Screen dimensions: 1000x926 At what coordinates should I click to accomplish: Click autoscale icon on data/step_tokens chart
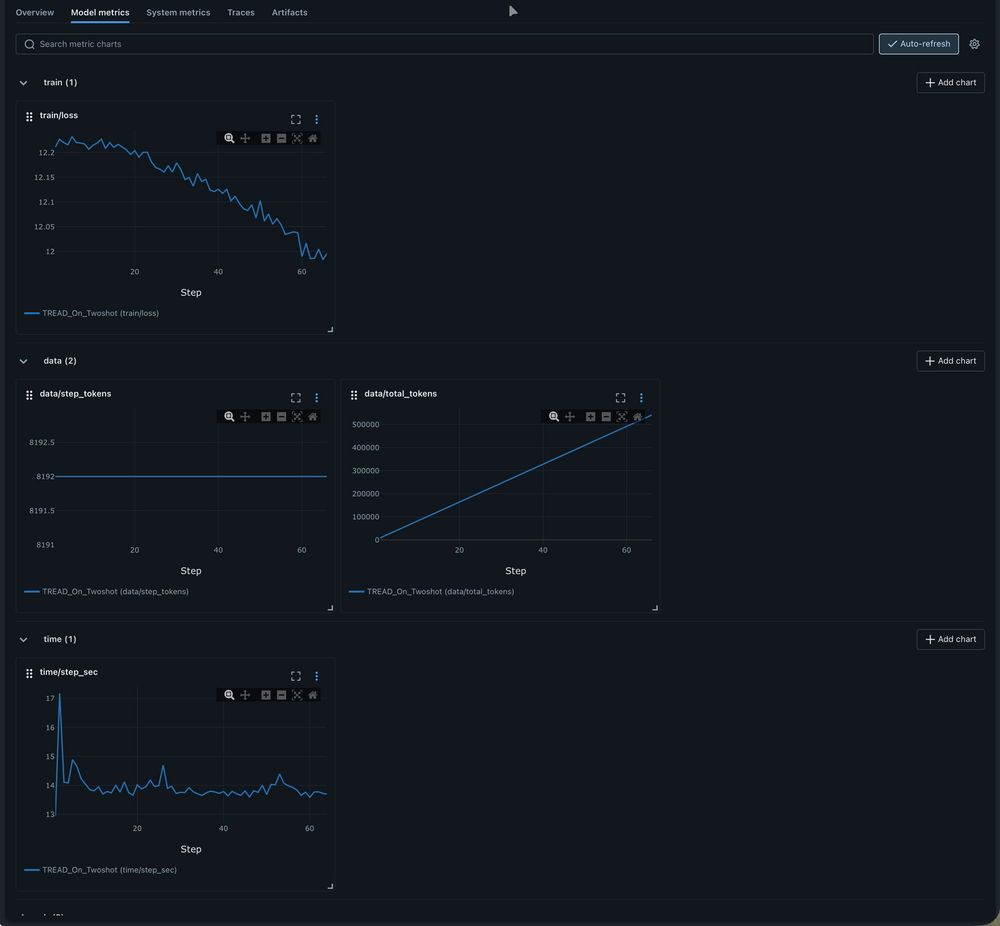(297, 416)
